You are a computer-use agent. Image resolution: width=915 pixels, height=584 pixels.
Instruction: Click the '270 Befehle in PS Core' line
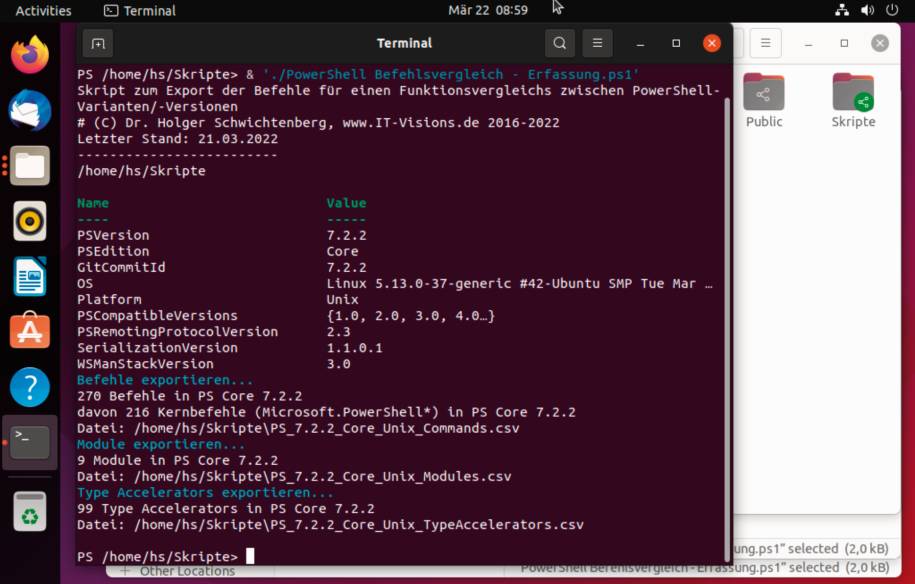(x=190, y=396)
